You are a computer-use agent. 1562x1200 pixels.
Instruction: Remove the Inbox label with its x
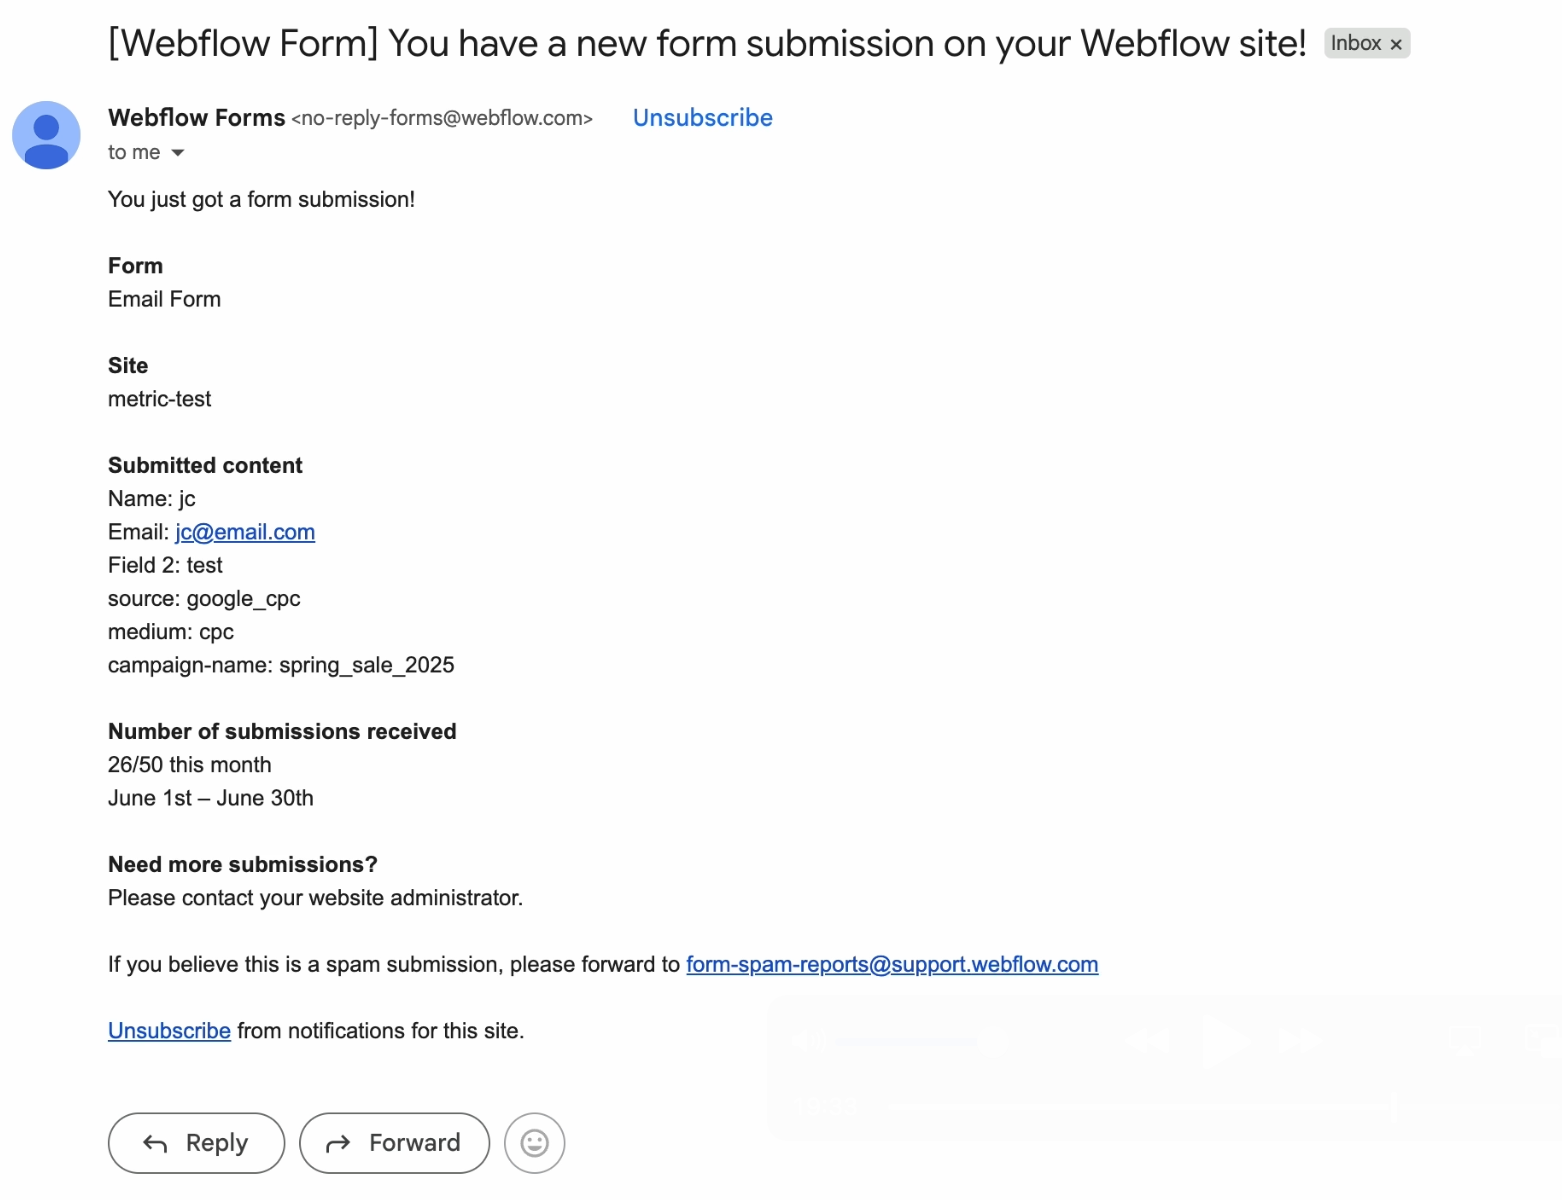1396,44
